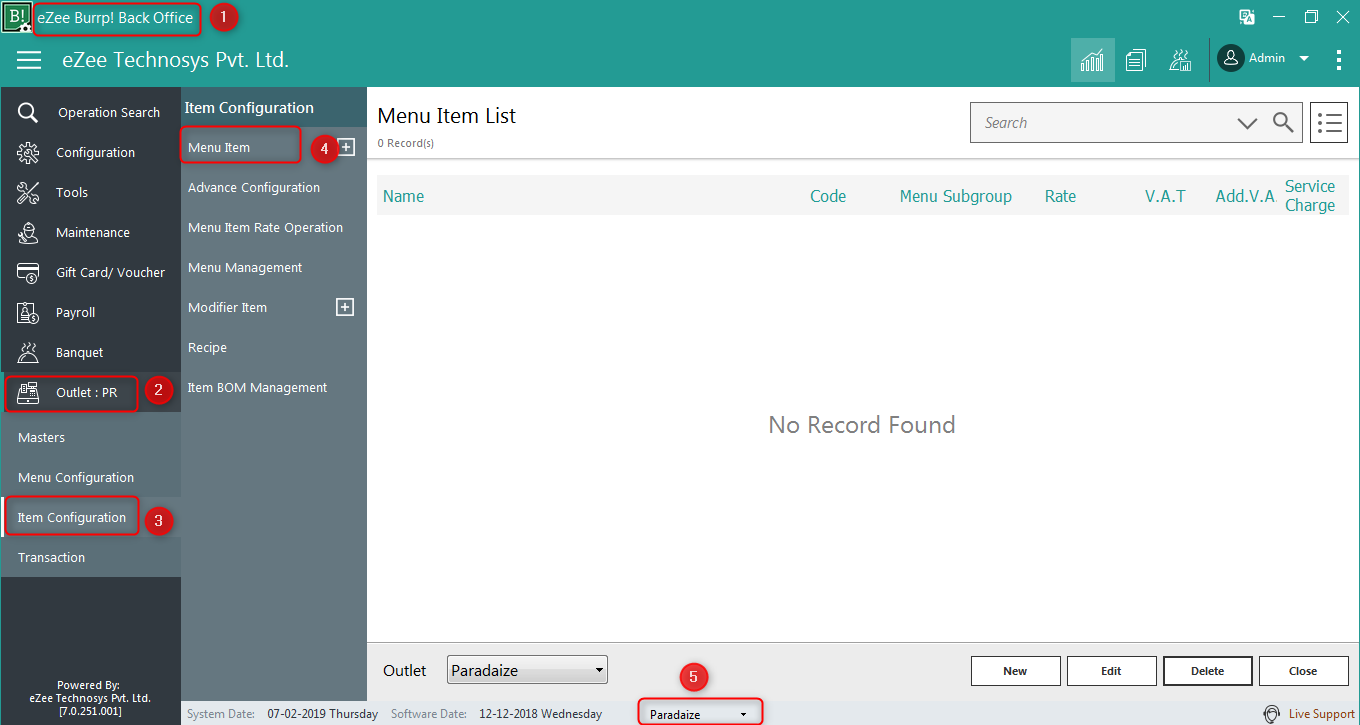Select Menu Configuration submenu item
Viewport: 1360px width, 725px height.
click(x=90, y=478)
